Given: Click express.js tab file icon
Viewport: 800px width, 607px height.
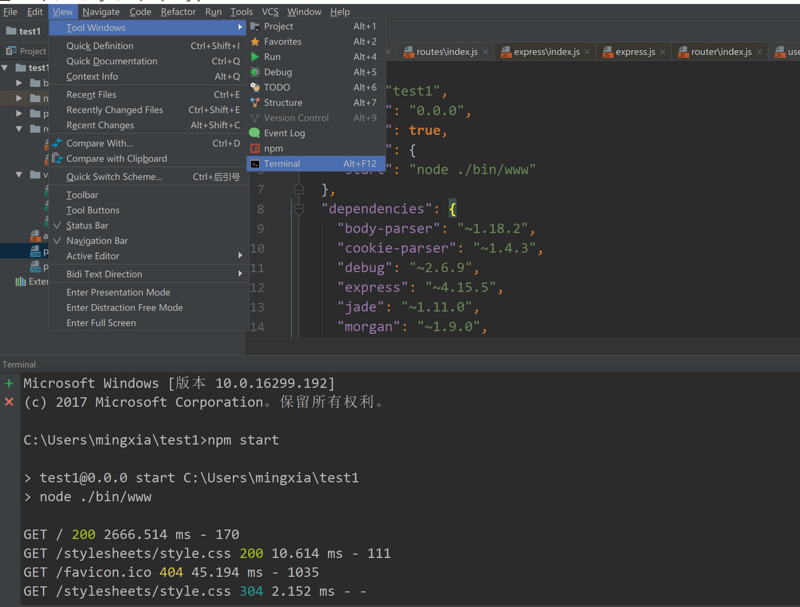Looking at the screenshot, I should [x=608, y=52].
